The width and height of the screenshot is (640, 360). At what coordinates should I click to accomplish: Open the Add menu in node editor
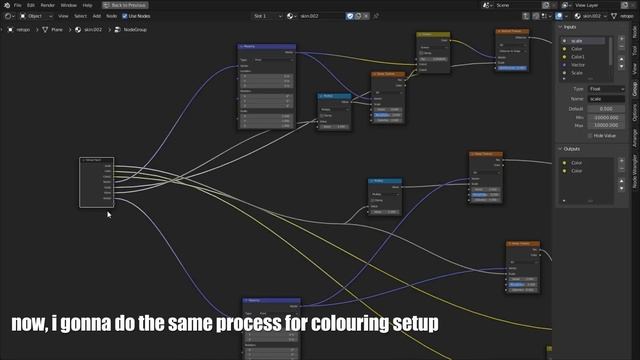pos(97,16)
